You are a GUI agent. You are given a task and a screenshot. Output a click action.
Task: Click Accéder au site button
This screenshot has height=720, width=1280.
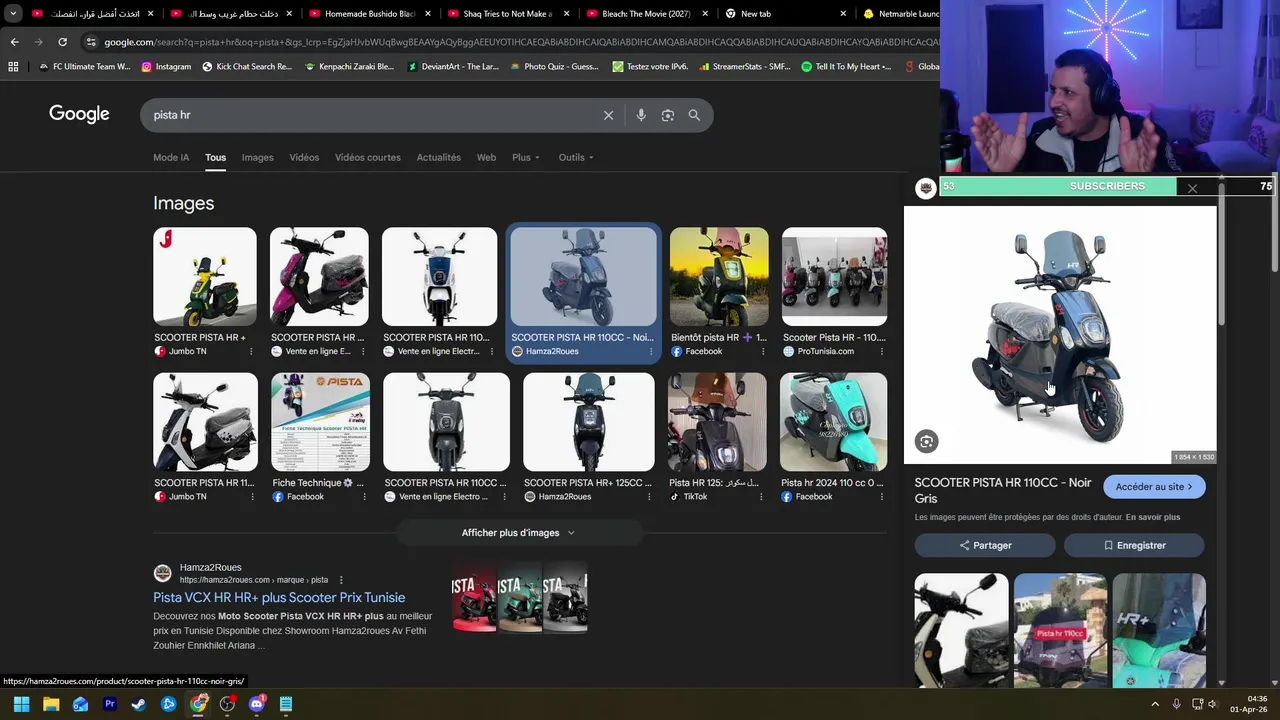point(1154,487)
